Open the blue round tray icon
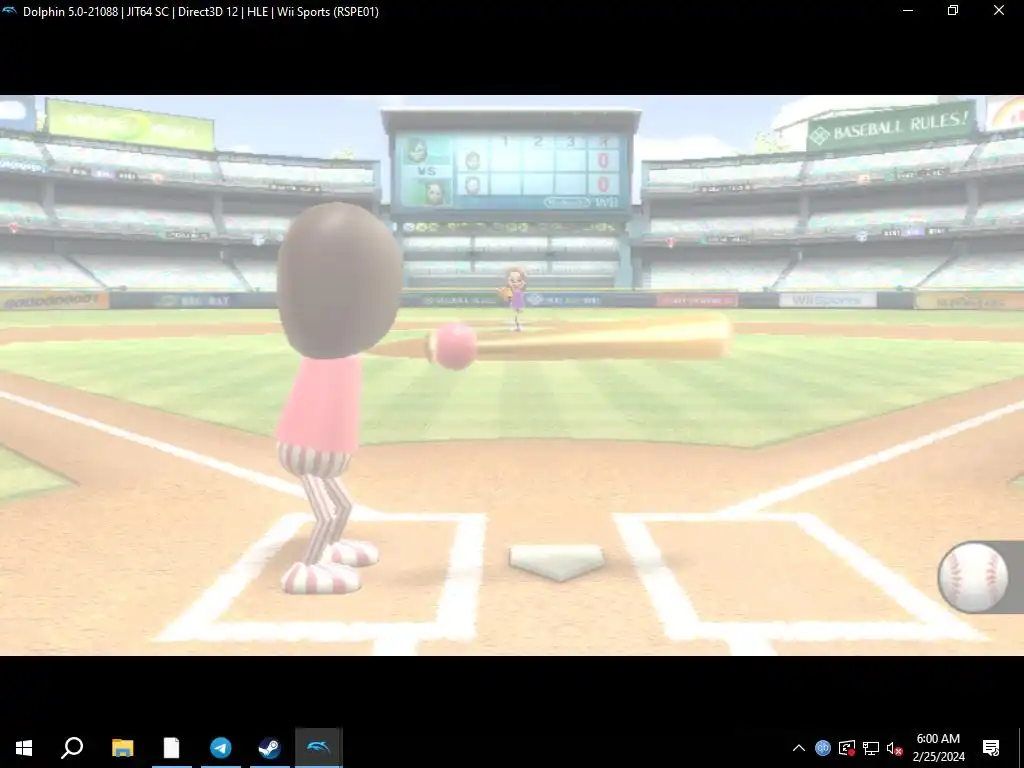The image size is (1024, 768). click(823, 748)
